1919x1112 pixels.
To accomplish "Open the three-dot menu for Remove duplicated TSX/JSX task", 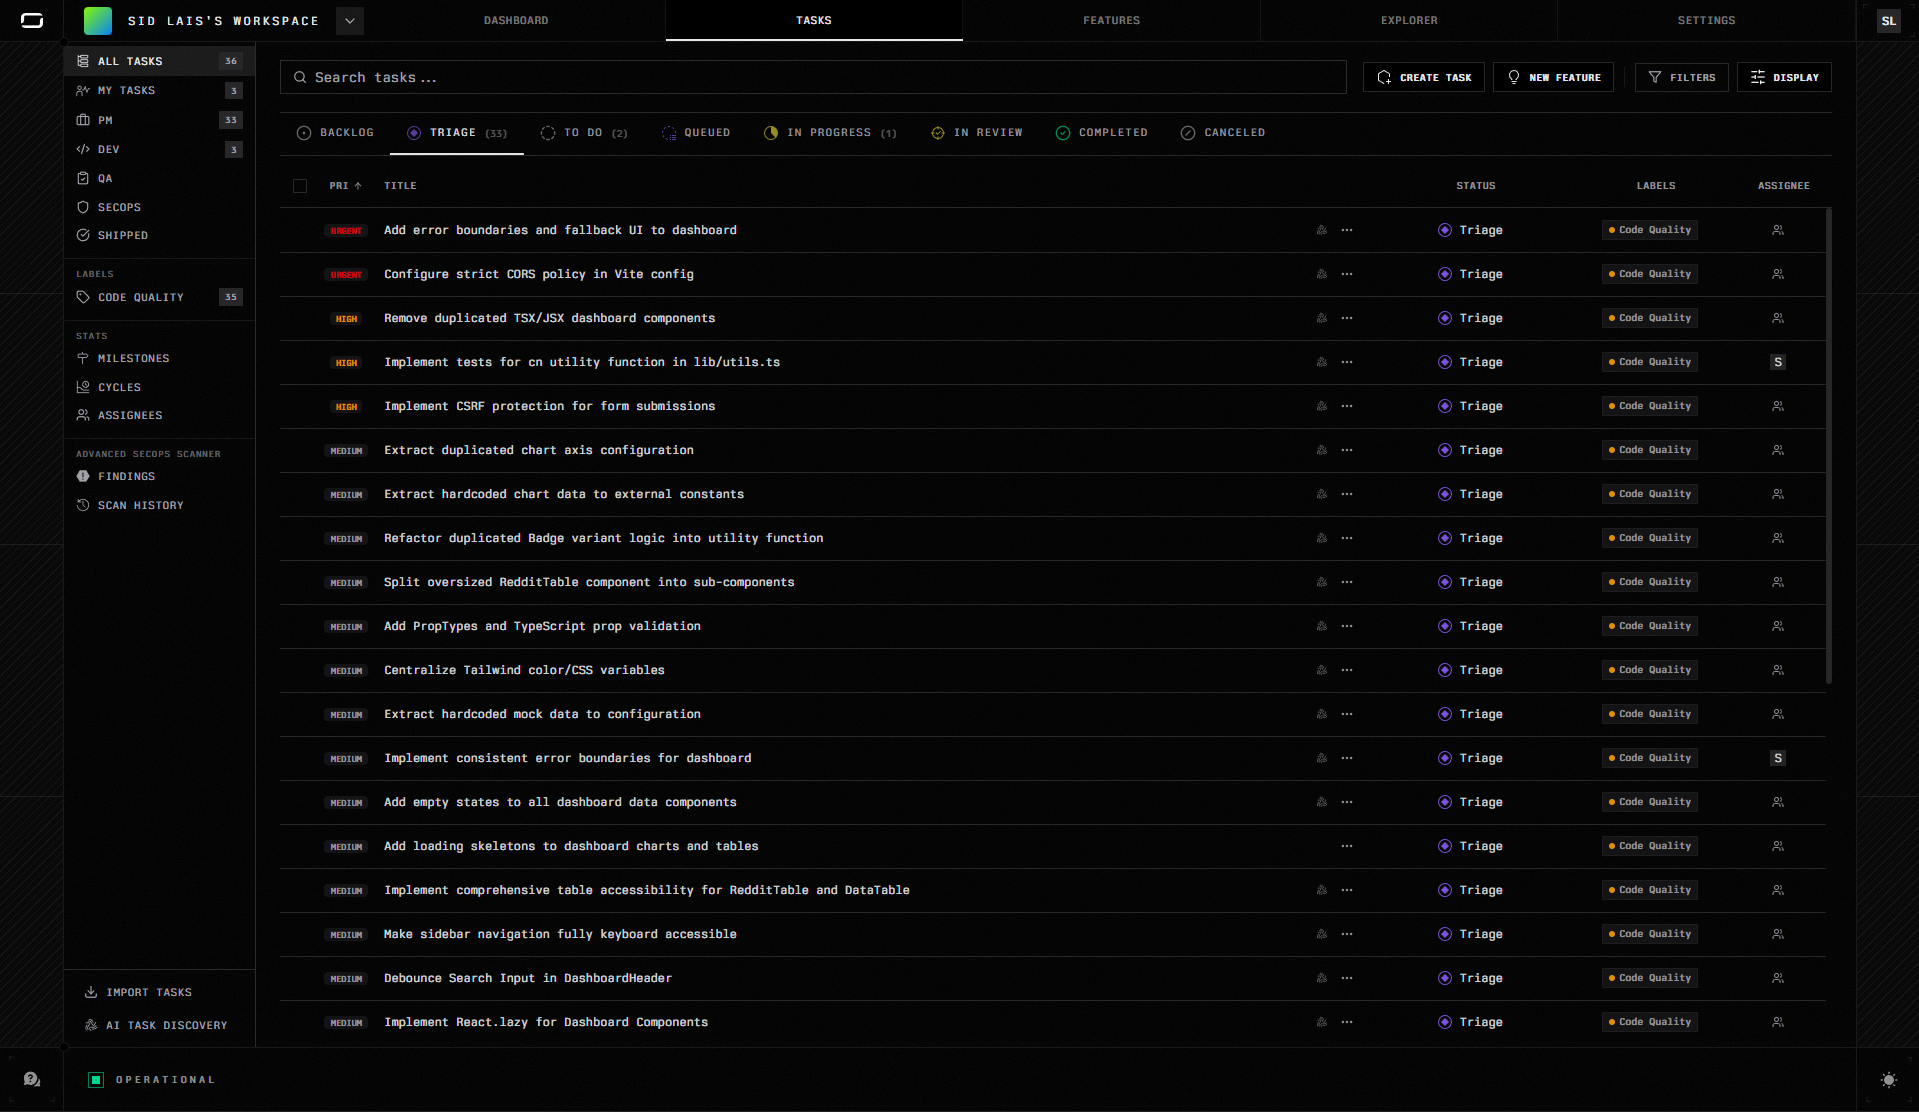I will 1347,318.
